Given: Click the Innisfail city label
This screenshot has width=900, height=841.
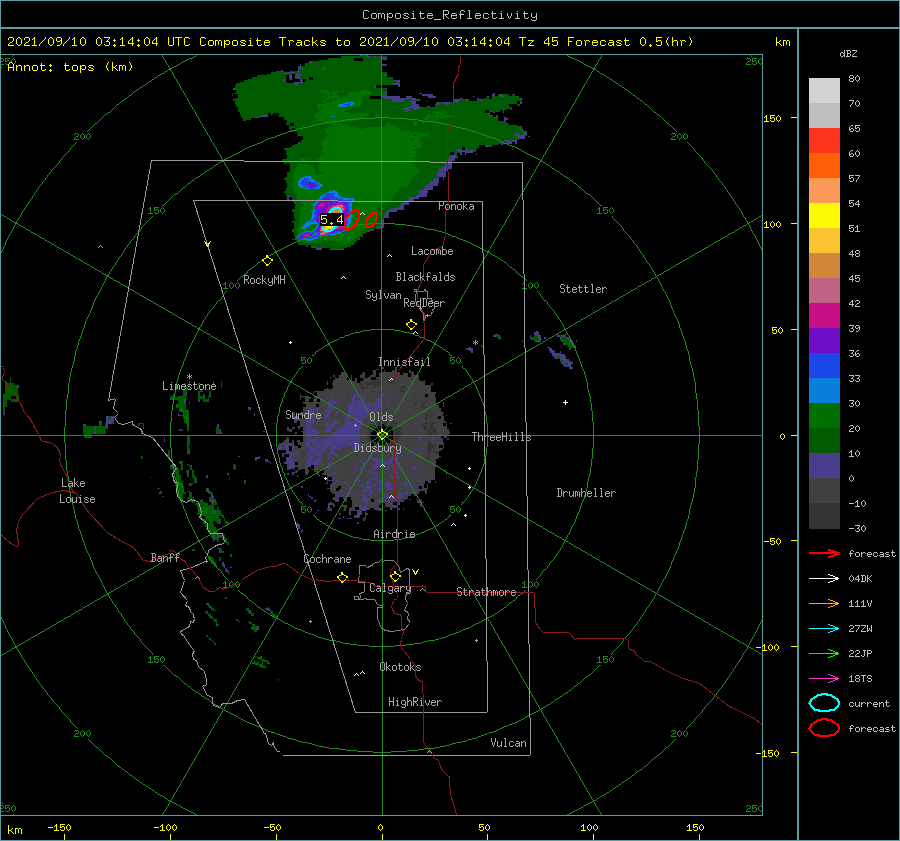Looking at the screenshot, I should pyautogui.click(x=404, y=362).
